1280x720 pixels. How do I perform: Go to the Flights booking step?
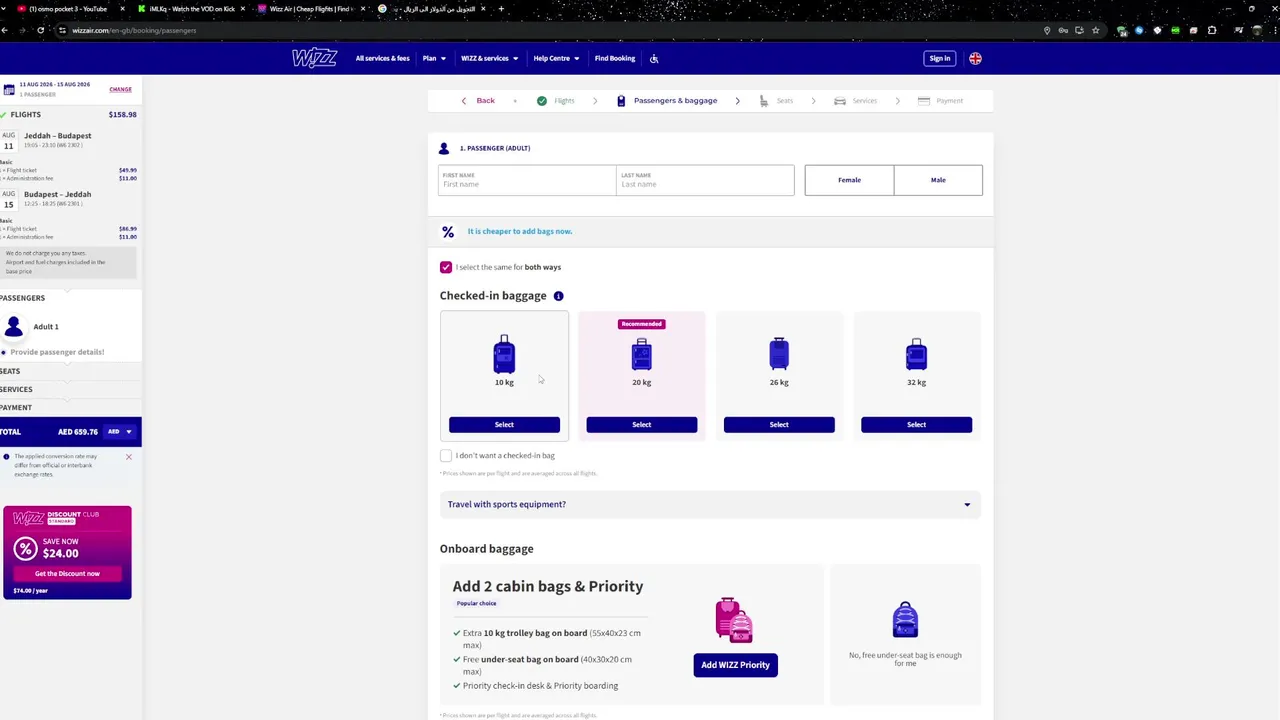point(556,101)
